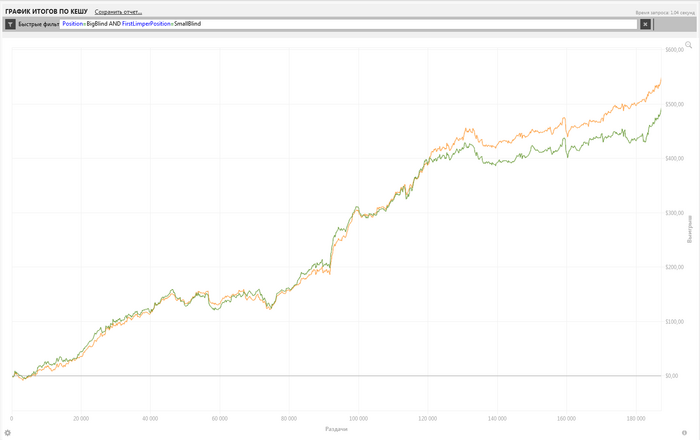Click the 120 000 hands axis label
Viewport: 700px width, 440px height.
click(428, 419)
